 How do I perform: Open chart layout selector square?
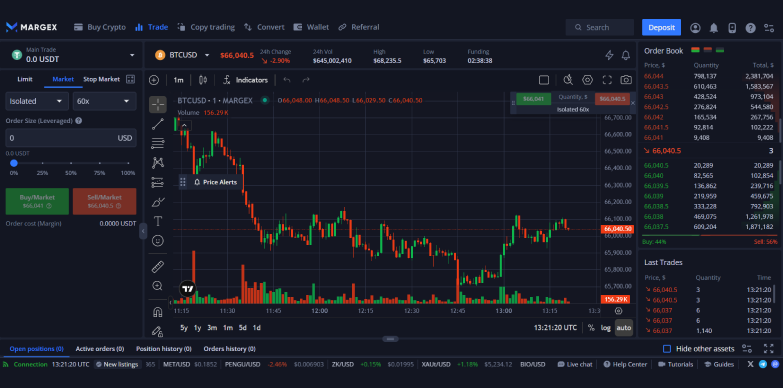(x=544, y=80)
